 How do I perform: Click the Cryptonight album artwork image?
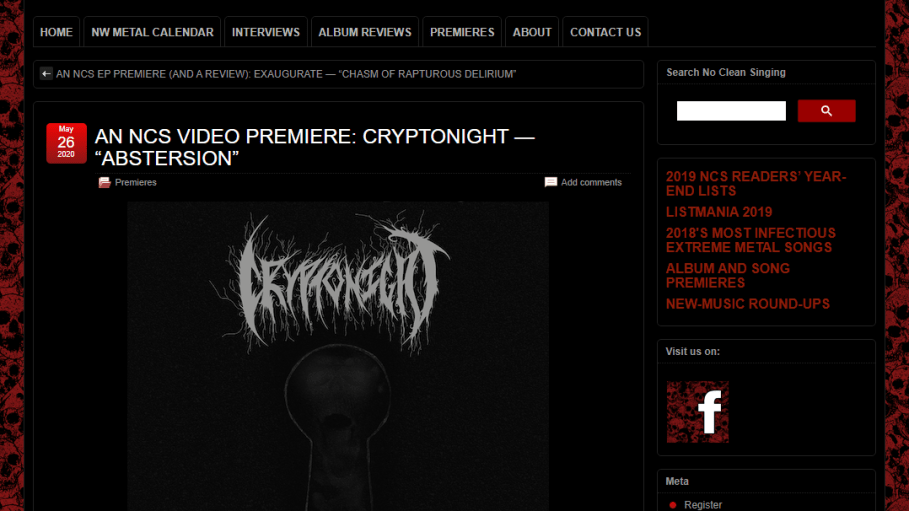tap(338, 356)
